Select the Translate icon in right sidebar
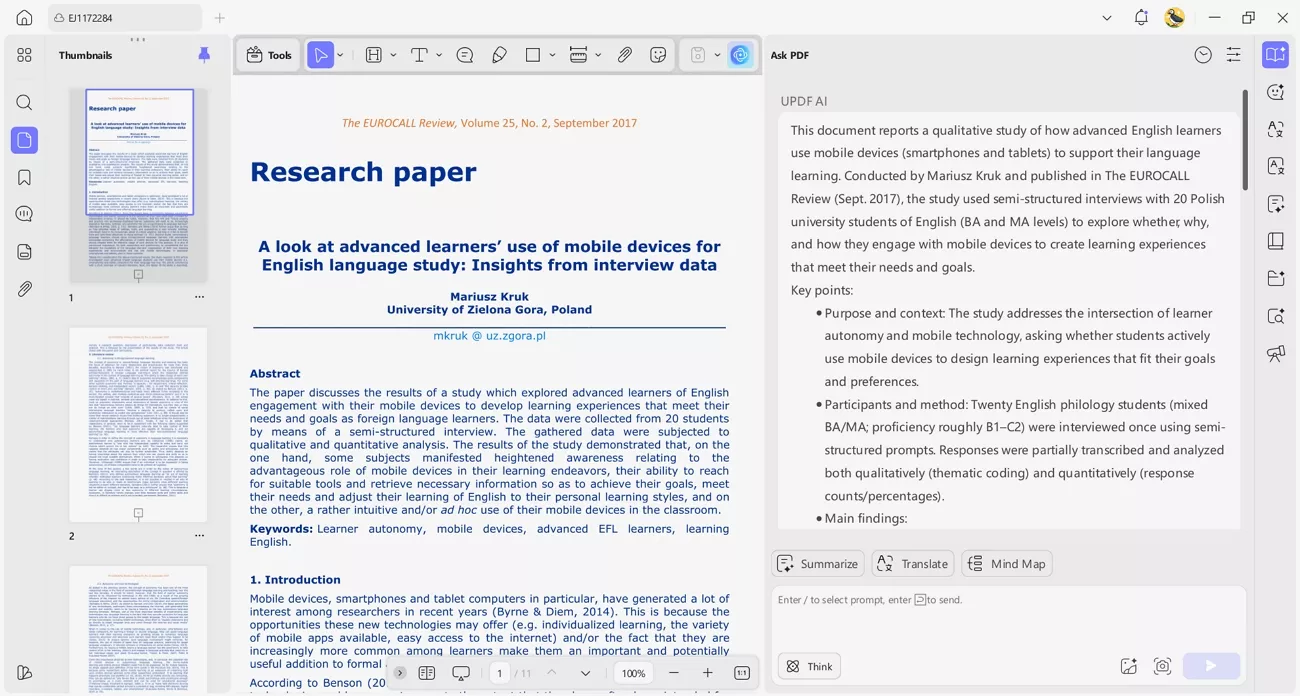1300x696 pixels. [x=1275, y=129]
